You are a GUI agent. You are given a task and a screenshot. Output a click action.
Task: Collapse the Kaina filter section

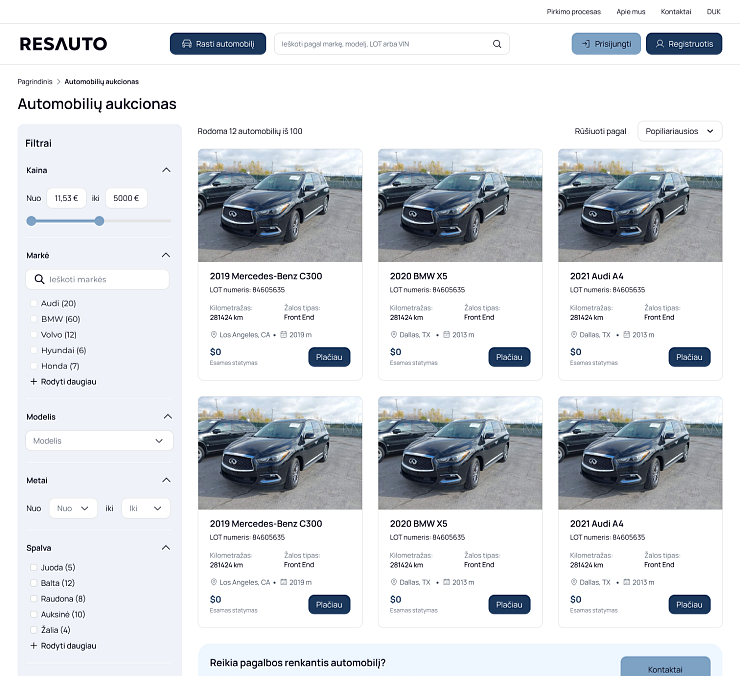166,170
